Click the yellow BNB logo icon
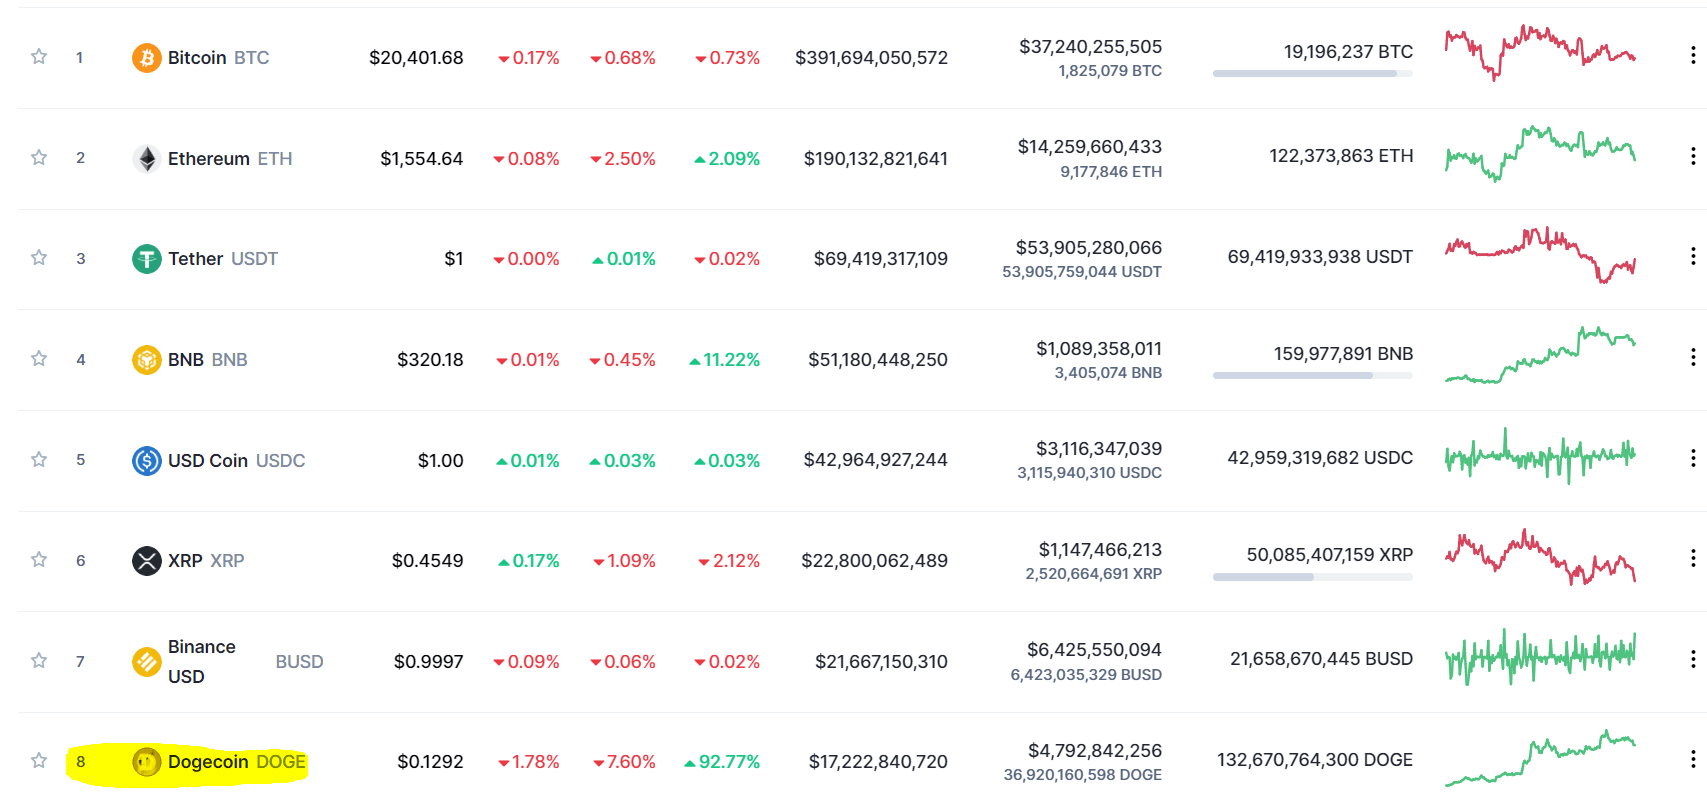Viewport: 1707px width, 801px height. 147,360
